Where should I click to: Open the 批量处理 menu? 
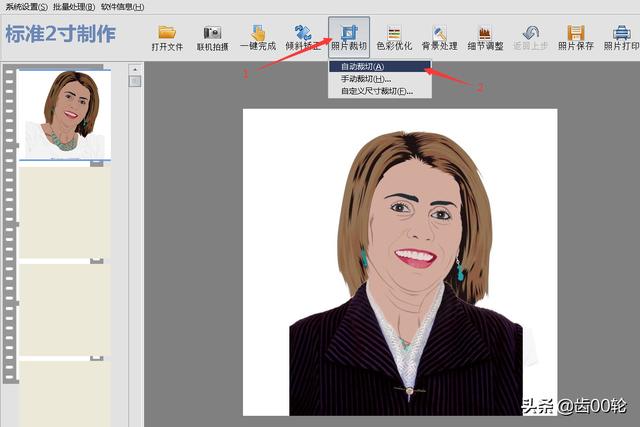point(73,6)
